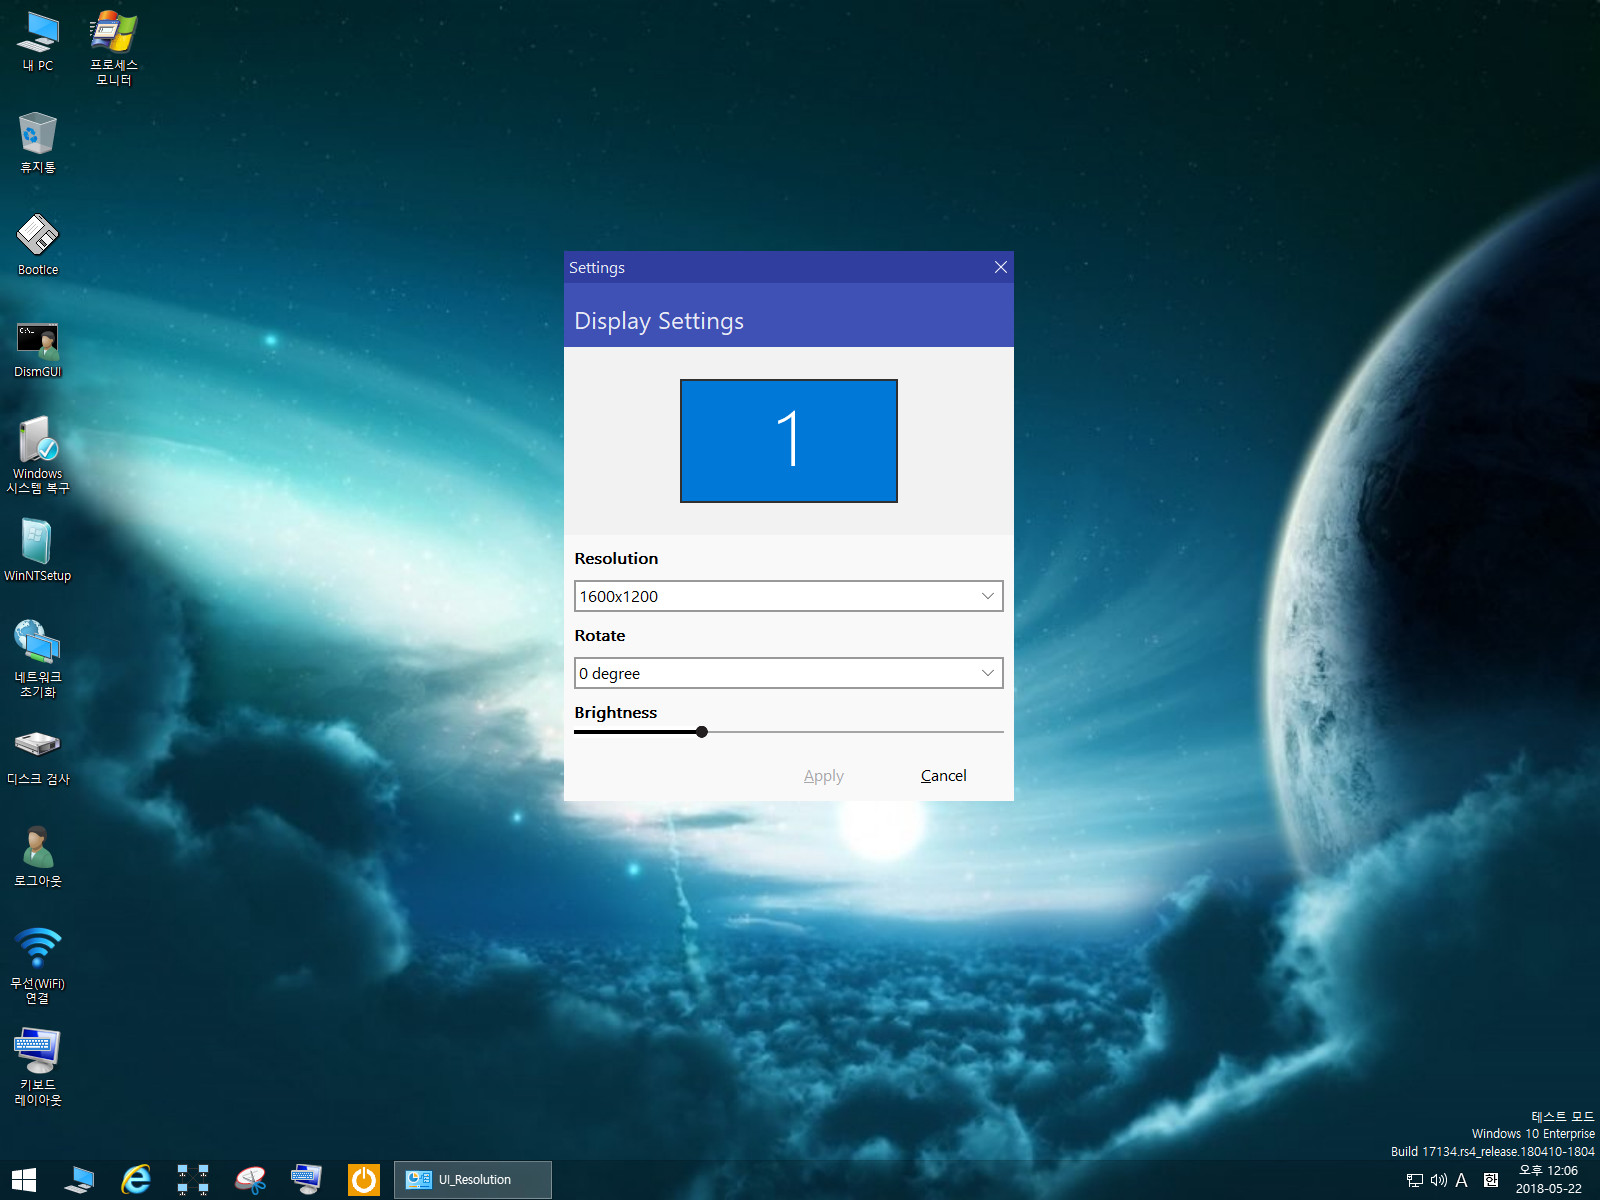Open the 프로세스 모니터 desktop icon

(x=113, y=48)
